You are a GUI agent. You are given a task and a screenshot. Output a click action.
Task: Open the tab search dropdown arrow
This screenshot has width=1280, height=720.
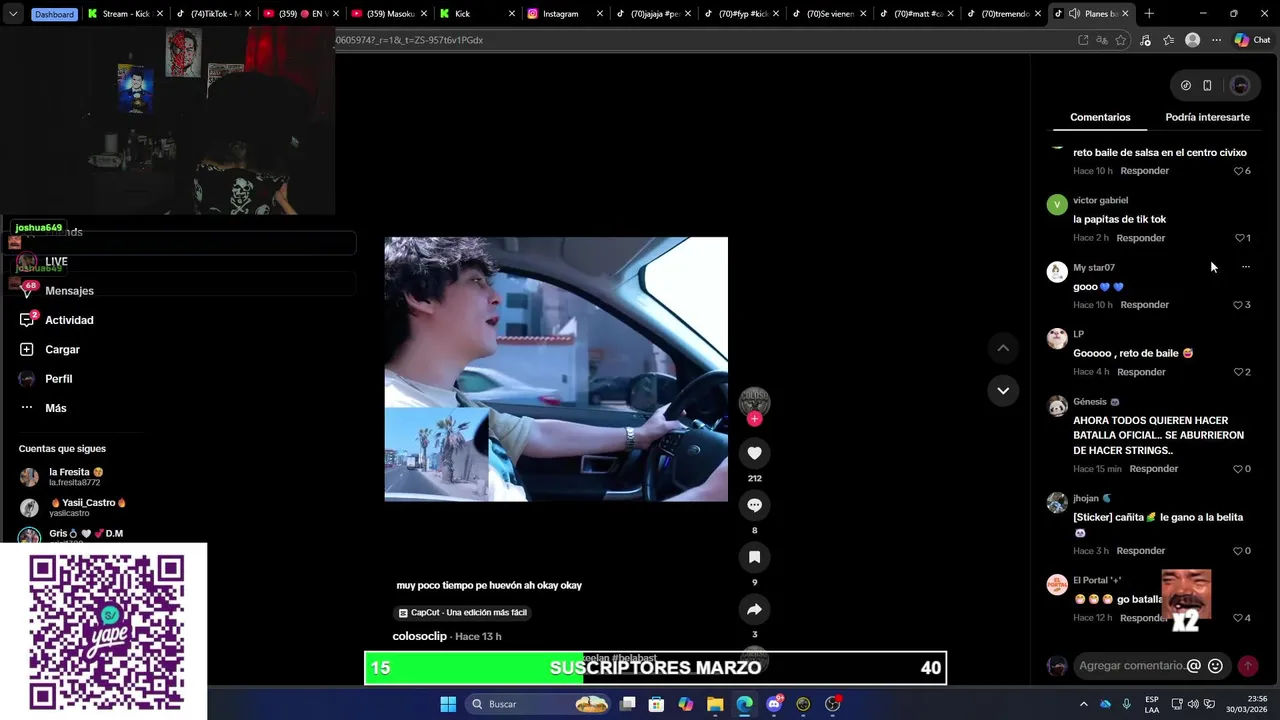coord(12,14)
